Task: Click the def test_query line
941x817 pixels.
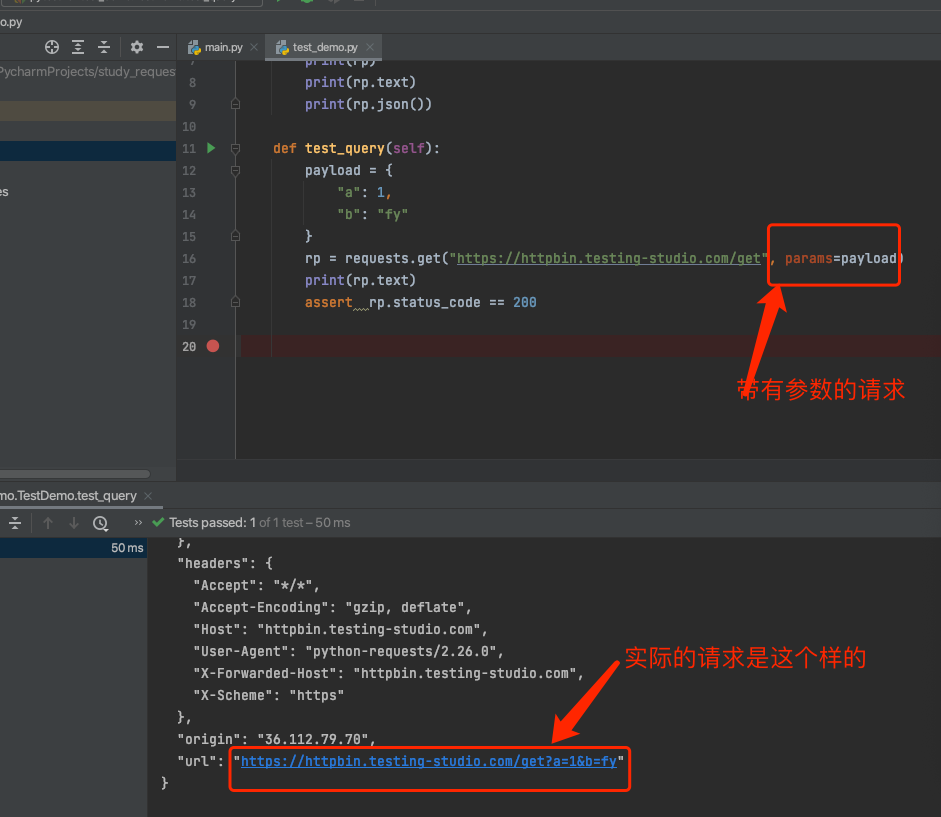Action: tap(356, 148)
